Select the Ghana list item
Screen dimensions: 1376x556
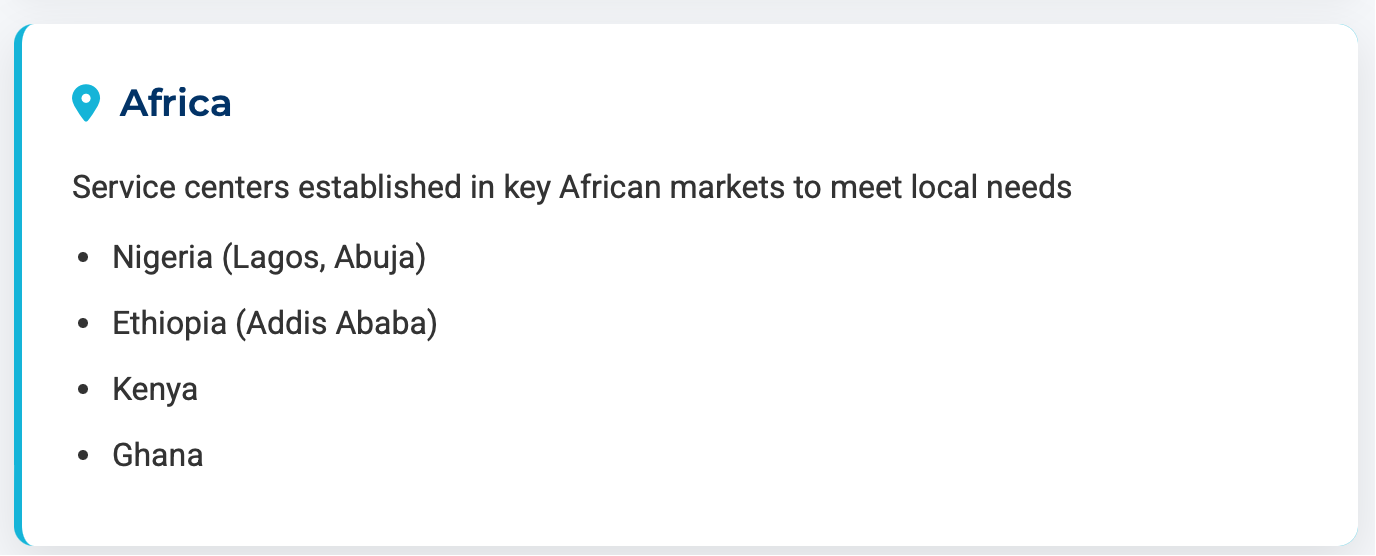click(158, 455)
